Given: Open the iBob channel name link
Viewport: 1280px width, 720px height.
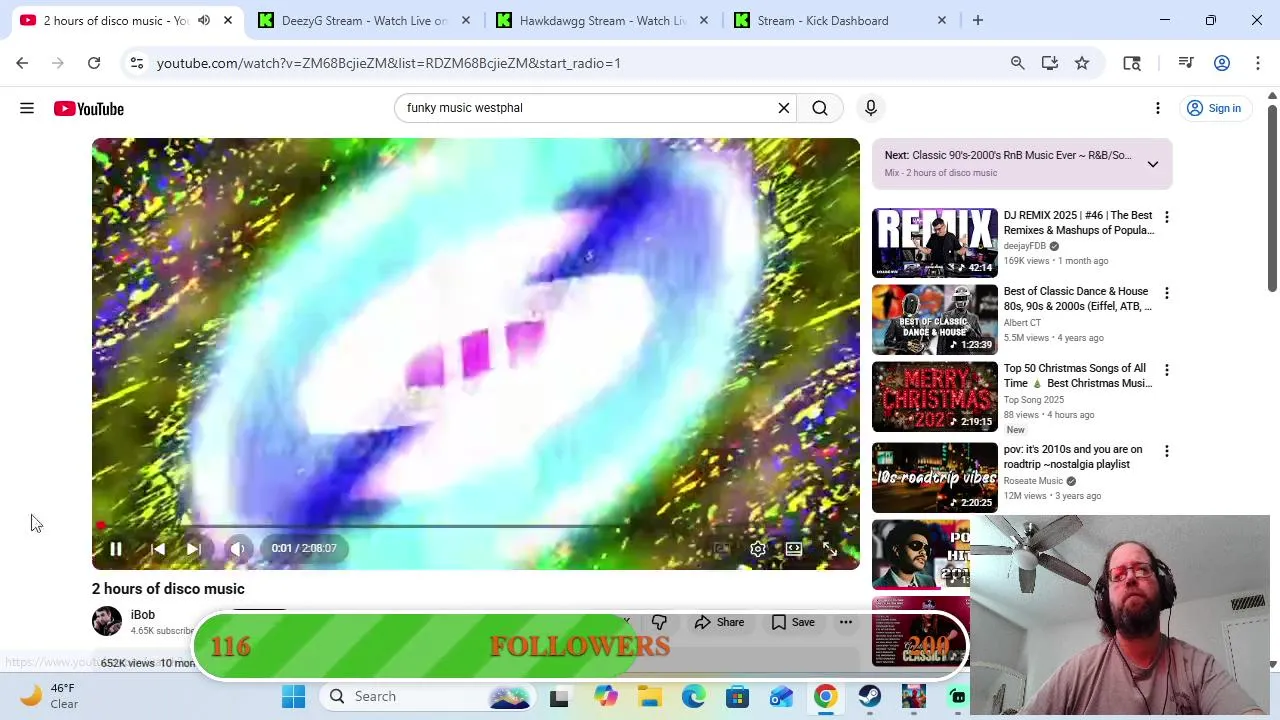Looking at the screenshot, I should 143,615.
